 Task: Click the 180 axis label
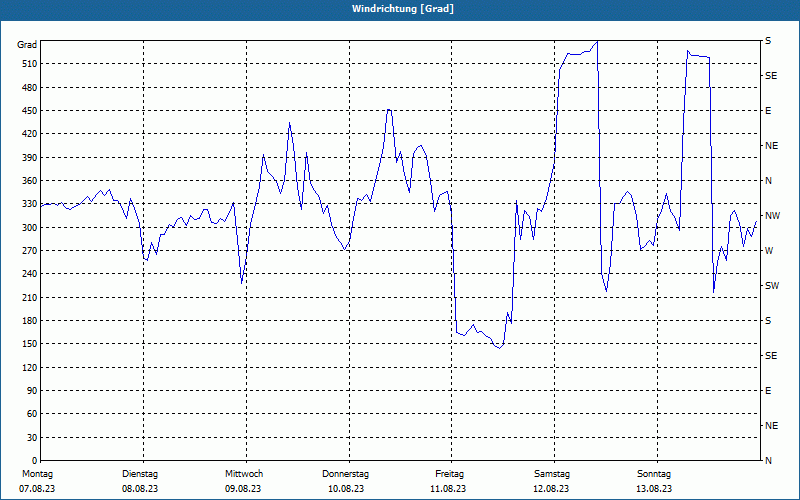pyautogui.click(x=29, y=321)
